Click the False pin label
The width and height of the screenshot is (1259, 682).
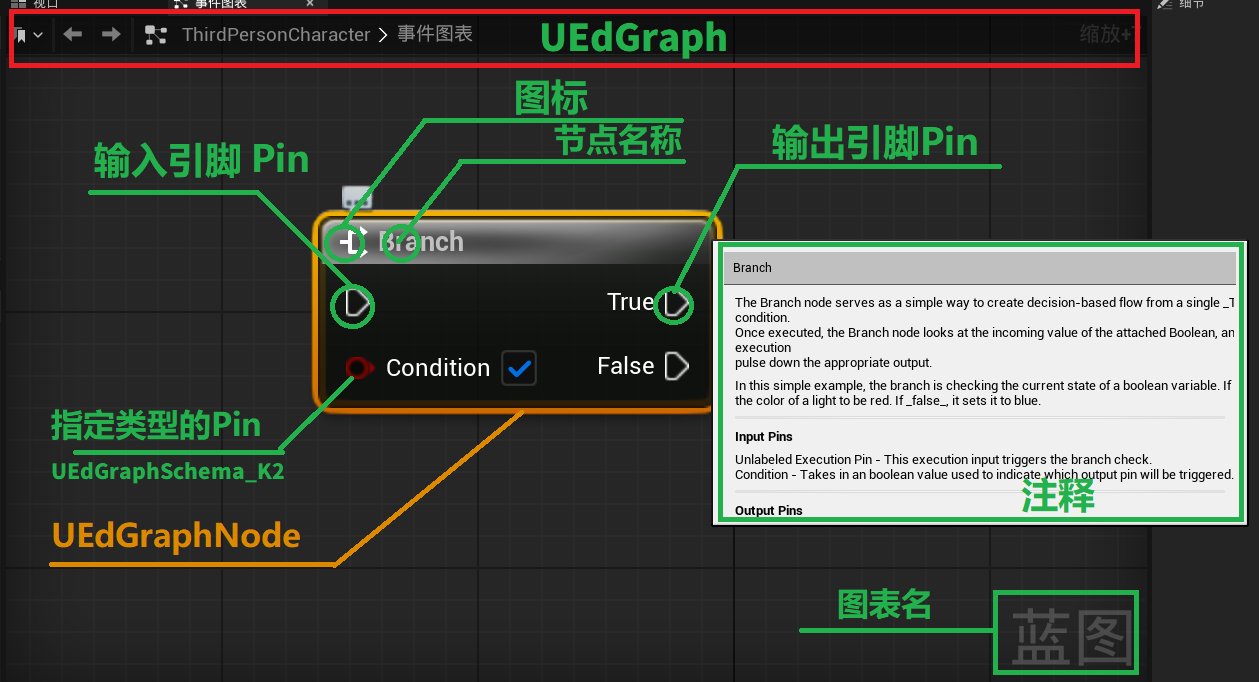626,366
